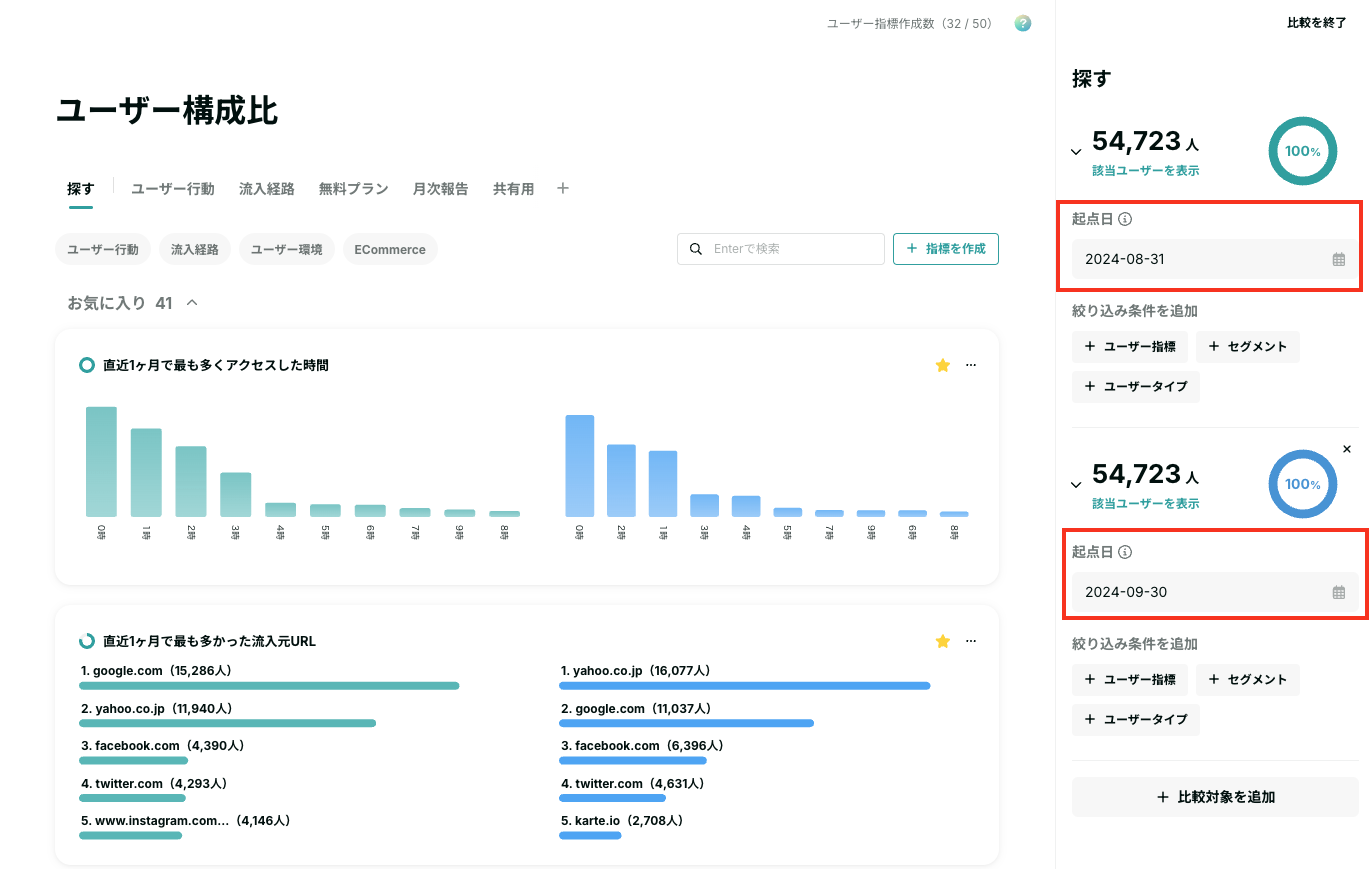1371x869 pixels.
Task: Click the search magnifier icon
Action: pos(696,249)
